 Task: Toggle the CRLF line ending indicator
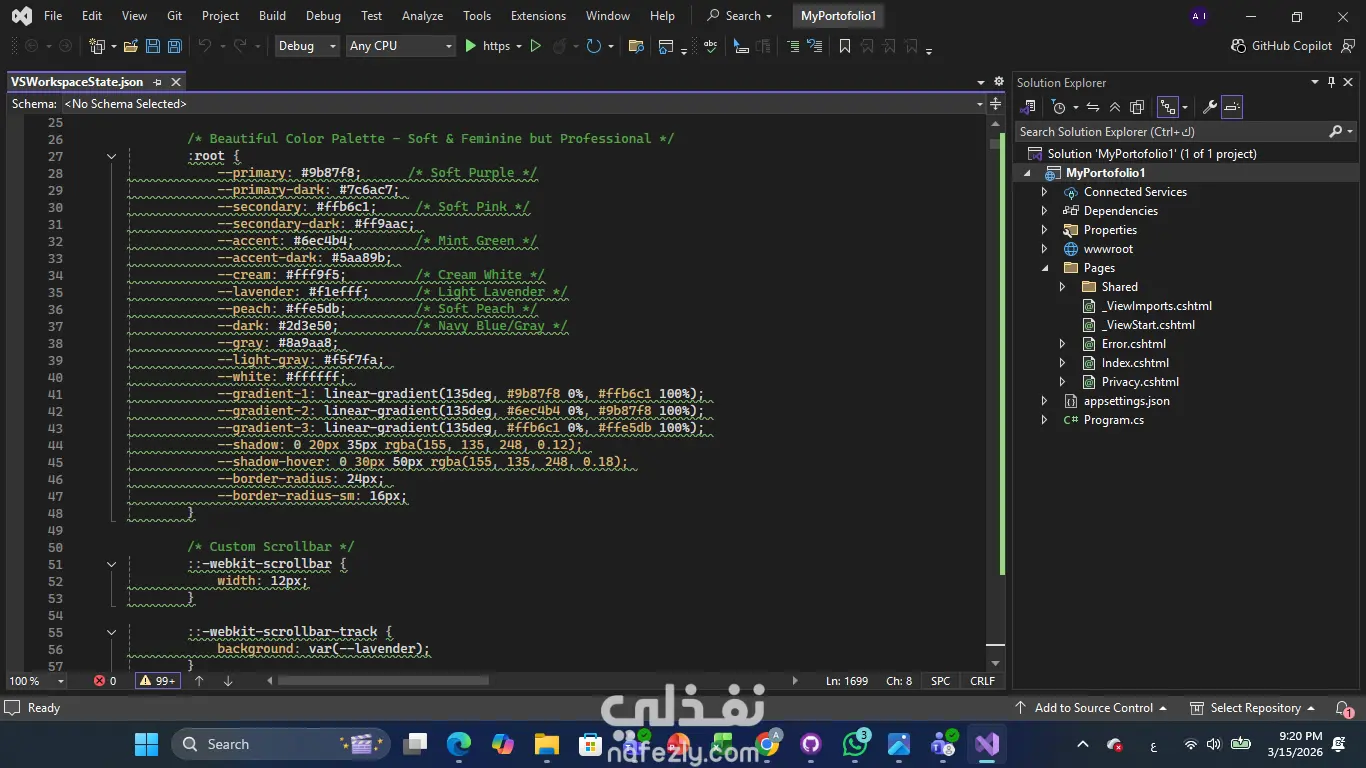(x=983, y=681)
